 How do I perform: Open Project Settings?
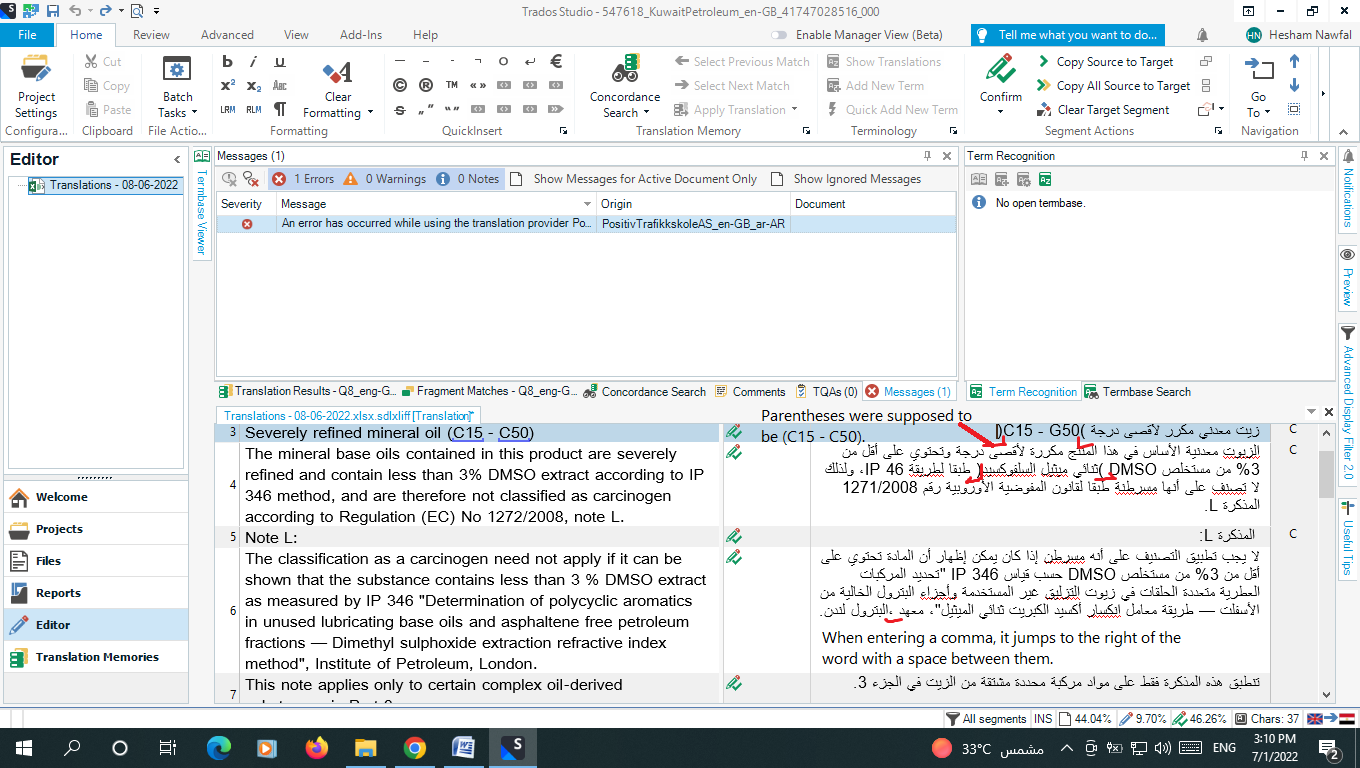click(x=36, y=87)
